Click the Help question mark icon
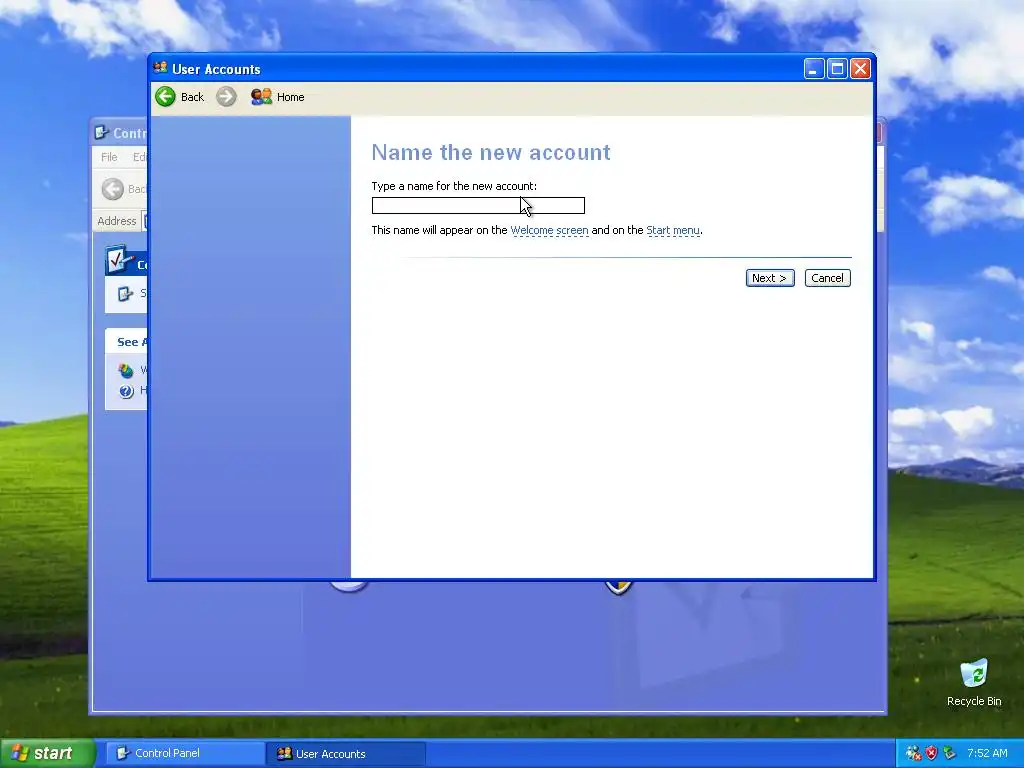Screen dimensions: 1024x768 [x=126, y=391]
